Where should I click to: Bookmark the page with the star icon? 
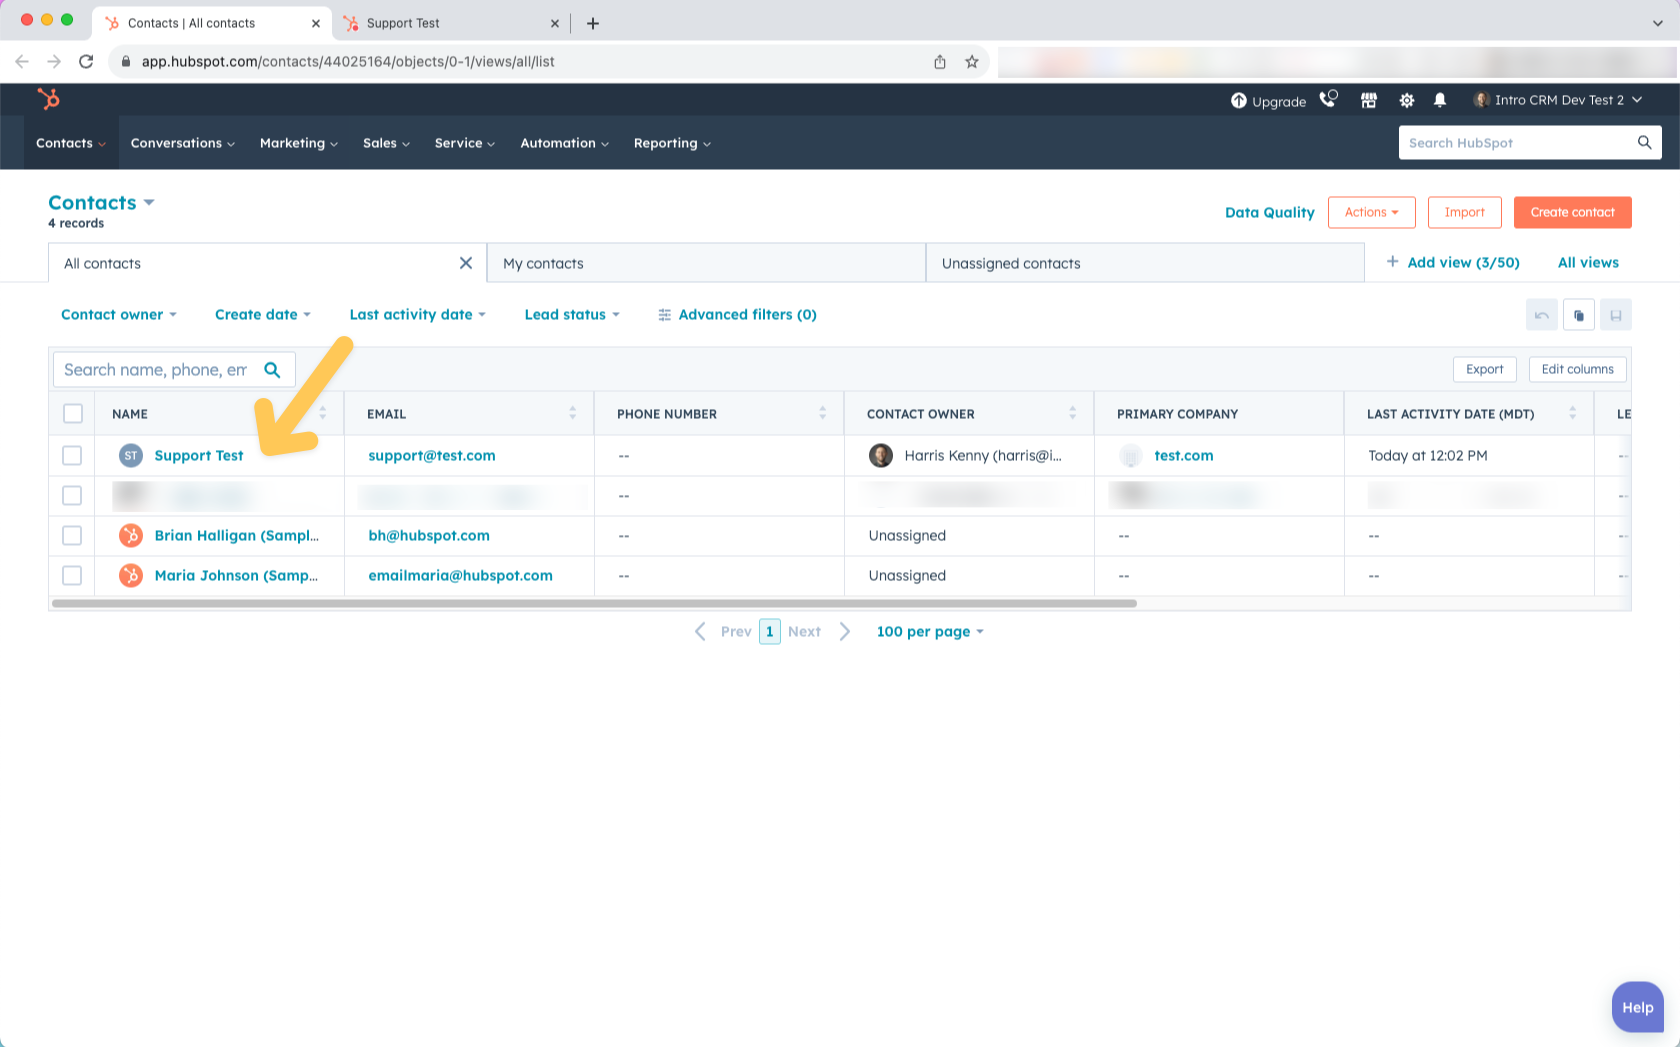(x=971, y=62)
